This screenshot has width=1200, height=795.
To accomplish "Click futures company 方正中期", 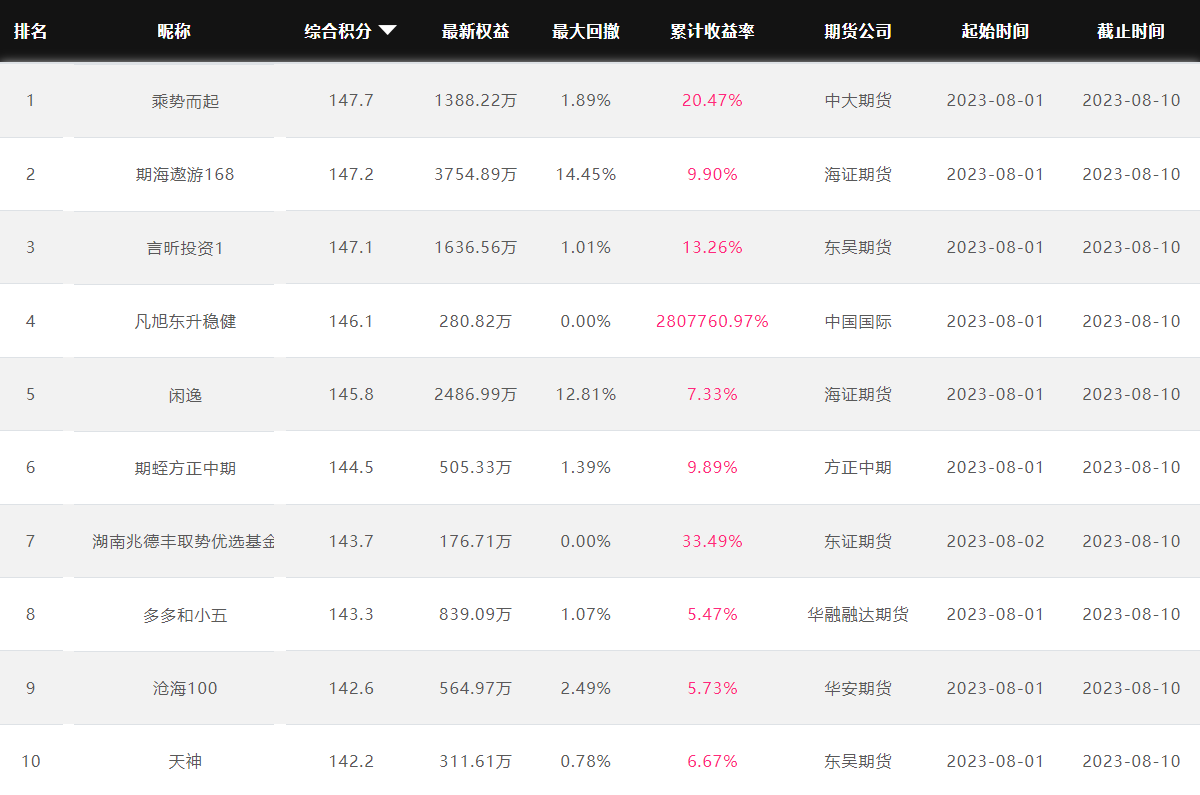I will click(858, 467).
